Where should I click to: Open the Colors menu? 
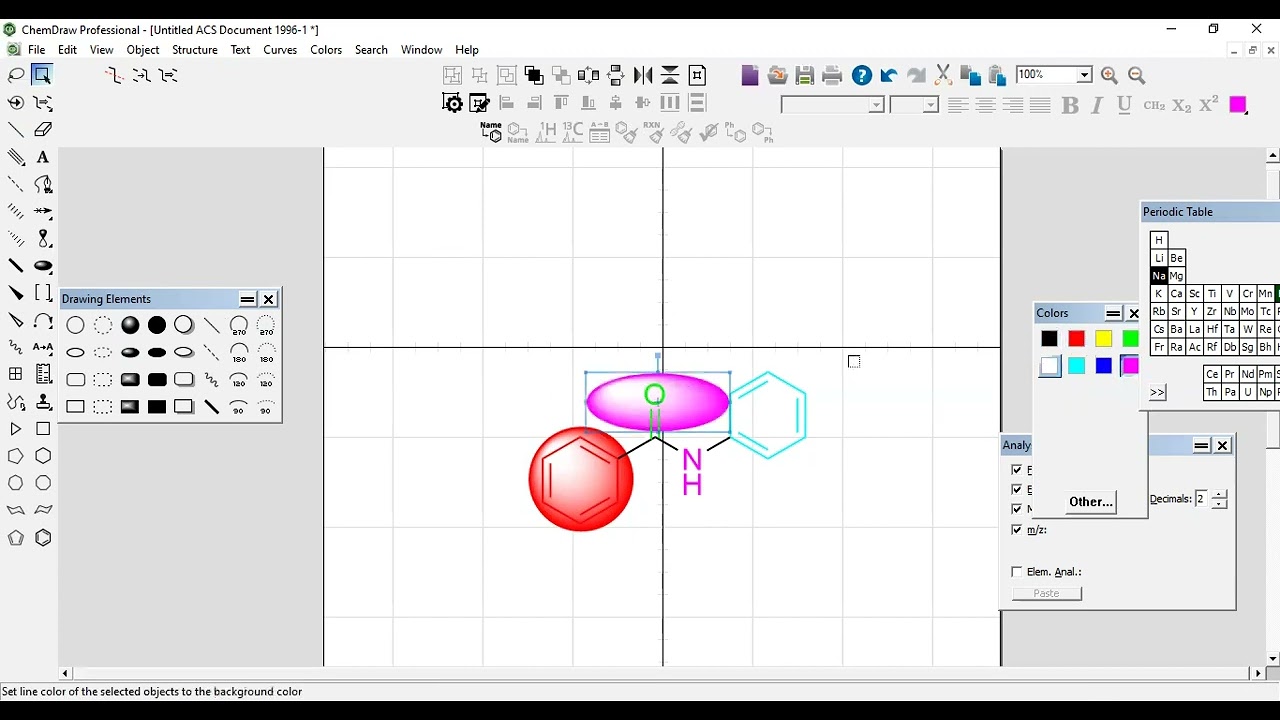click(x=326, y=49)
